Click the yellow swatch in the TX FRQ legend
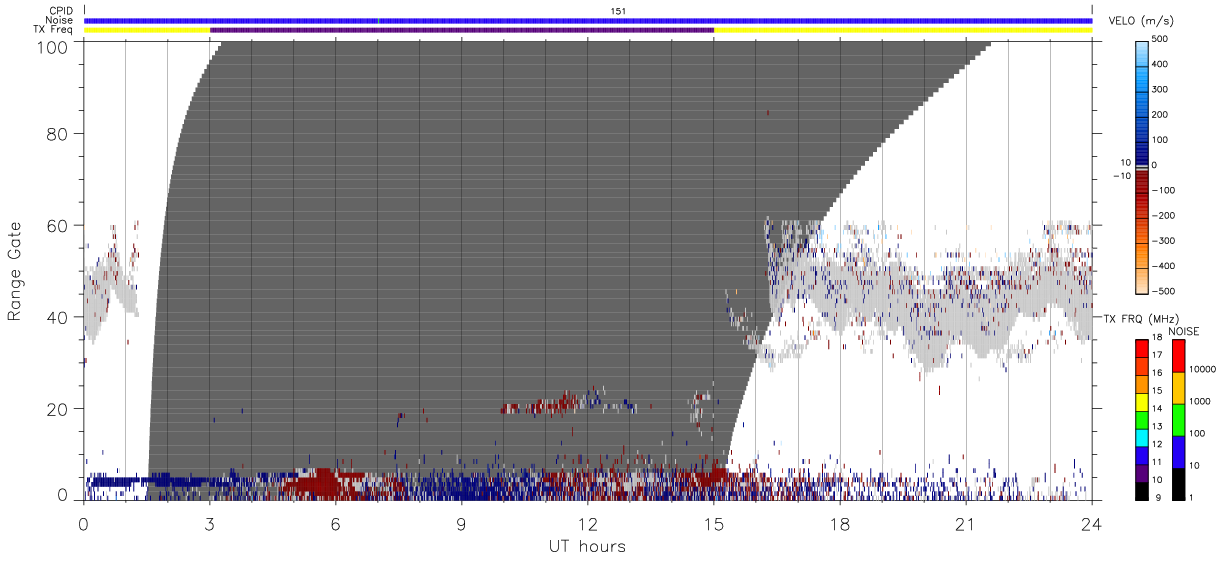1228x567 pixels. 1142,401
